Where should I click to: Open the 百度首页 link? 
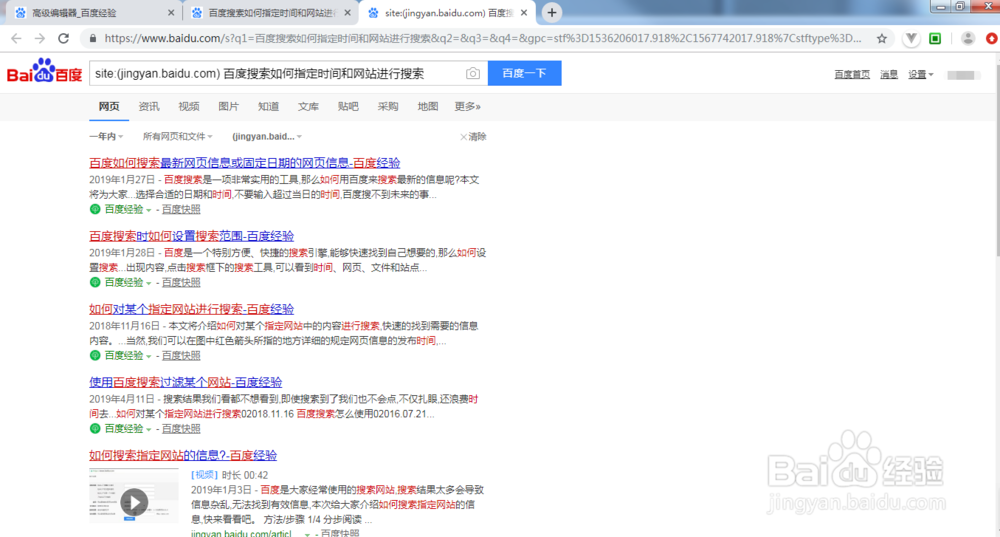tap(852, 75)
